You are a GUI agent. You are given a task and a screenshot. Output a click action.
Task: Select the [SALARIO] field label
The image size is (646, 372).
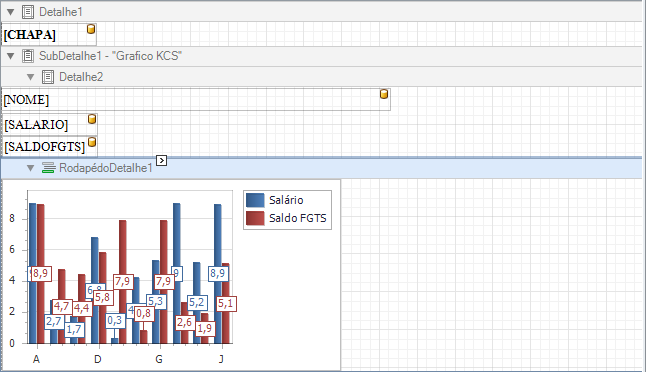pyautogui.click(x=36, y=125)
